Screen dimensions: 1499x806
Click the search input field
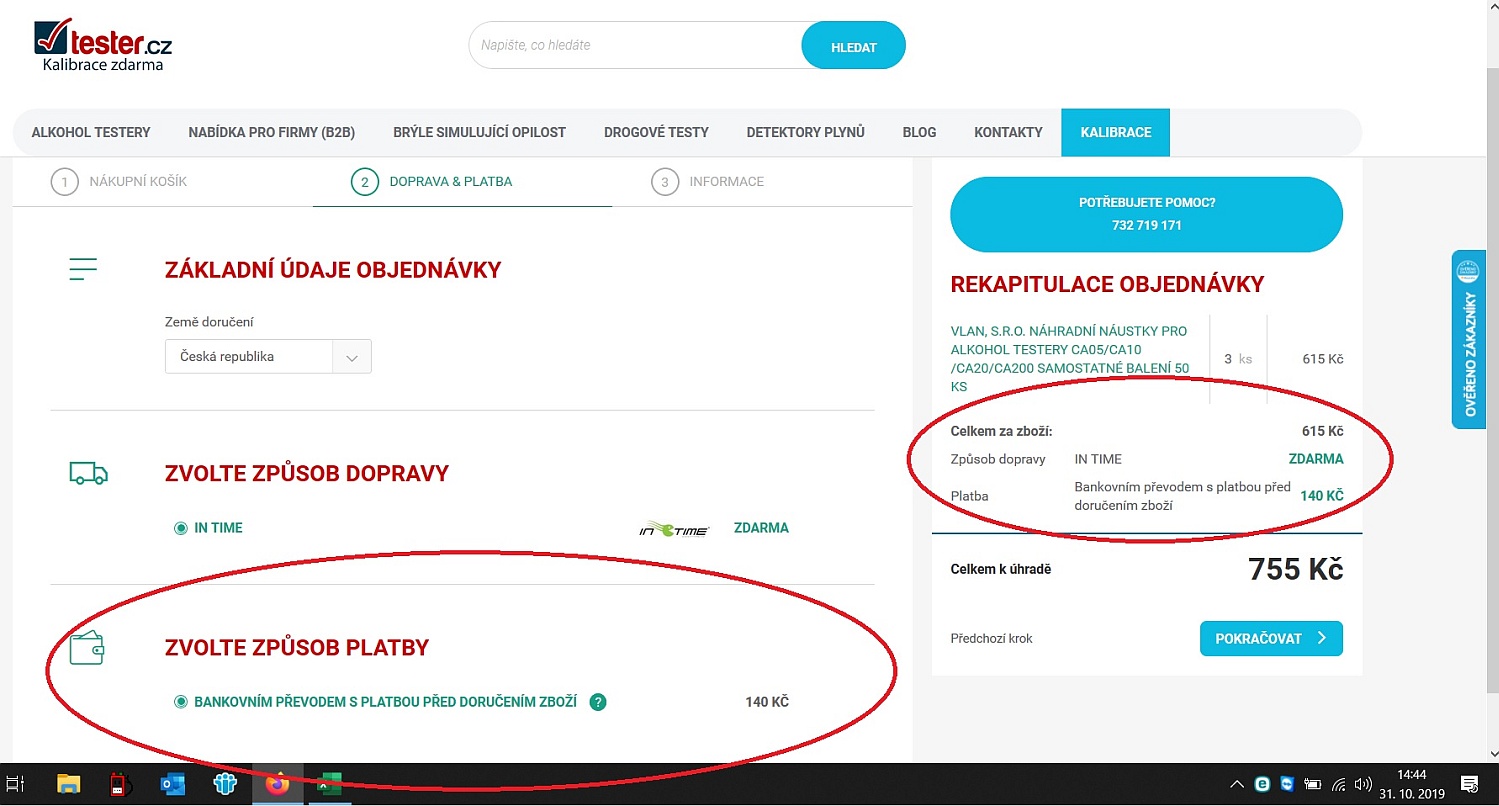point(635,46)
